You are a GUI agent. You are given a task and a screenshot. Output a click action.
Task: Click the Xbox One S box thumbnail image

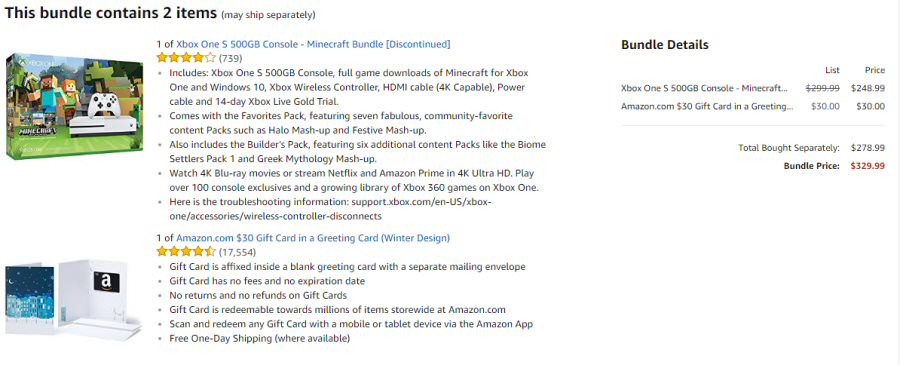(74, 106)
